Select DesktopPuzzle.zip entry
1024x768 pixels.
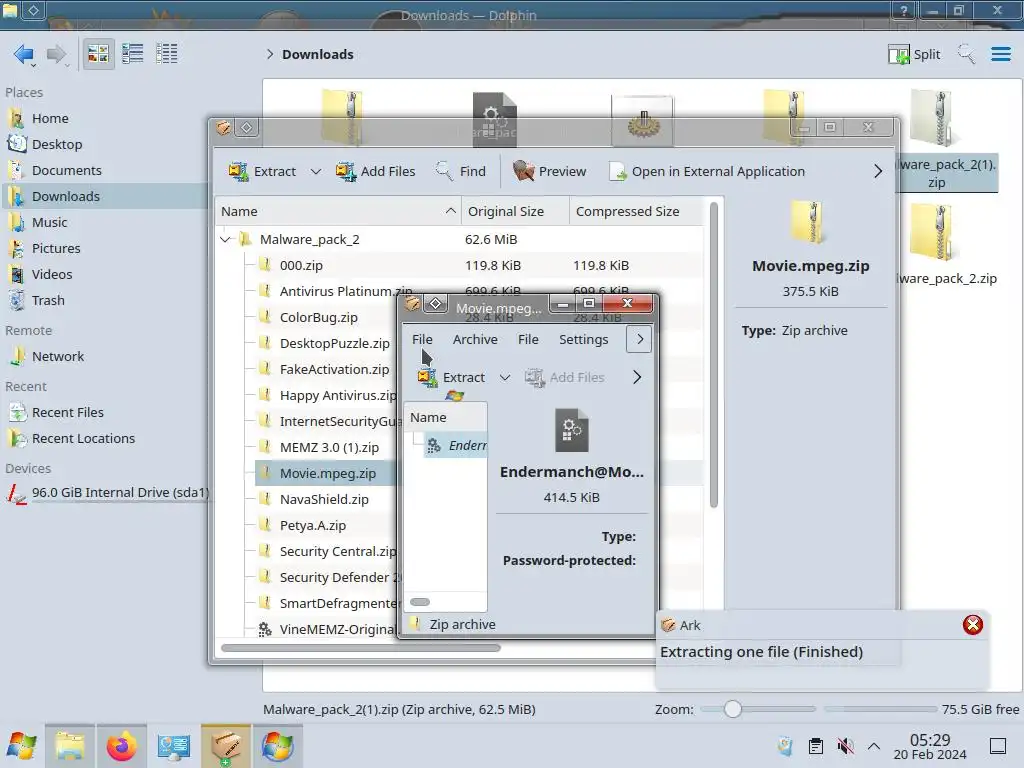[334, 344]
